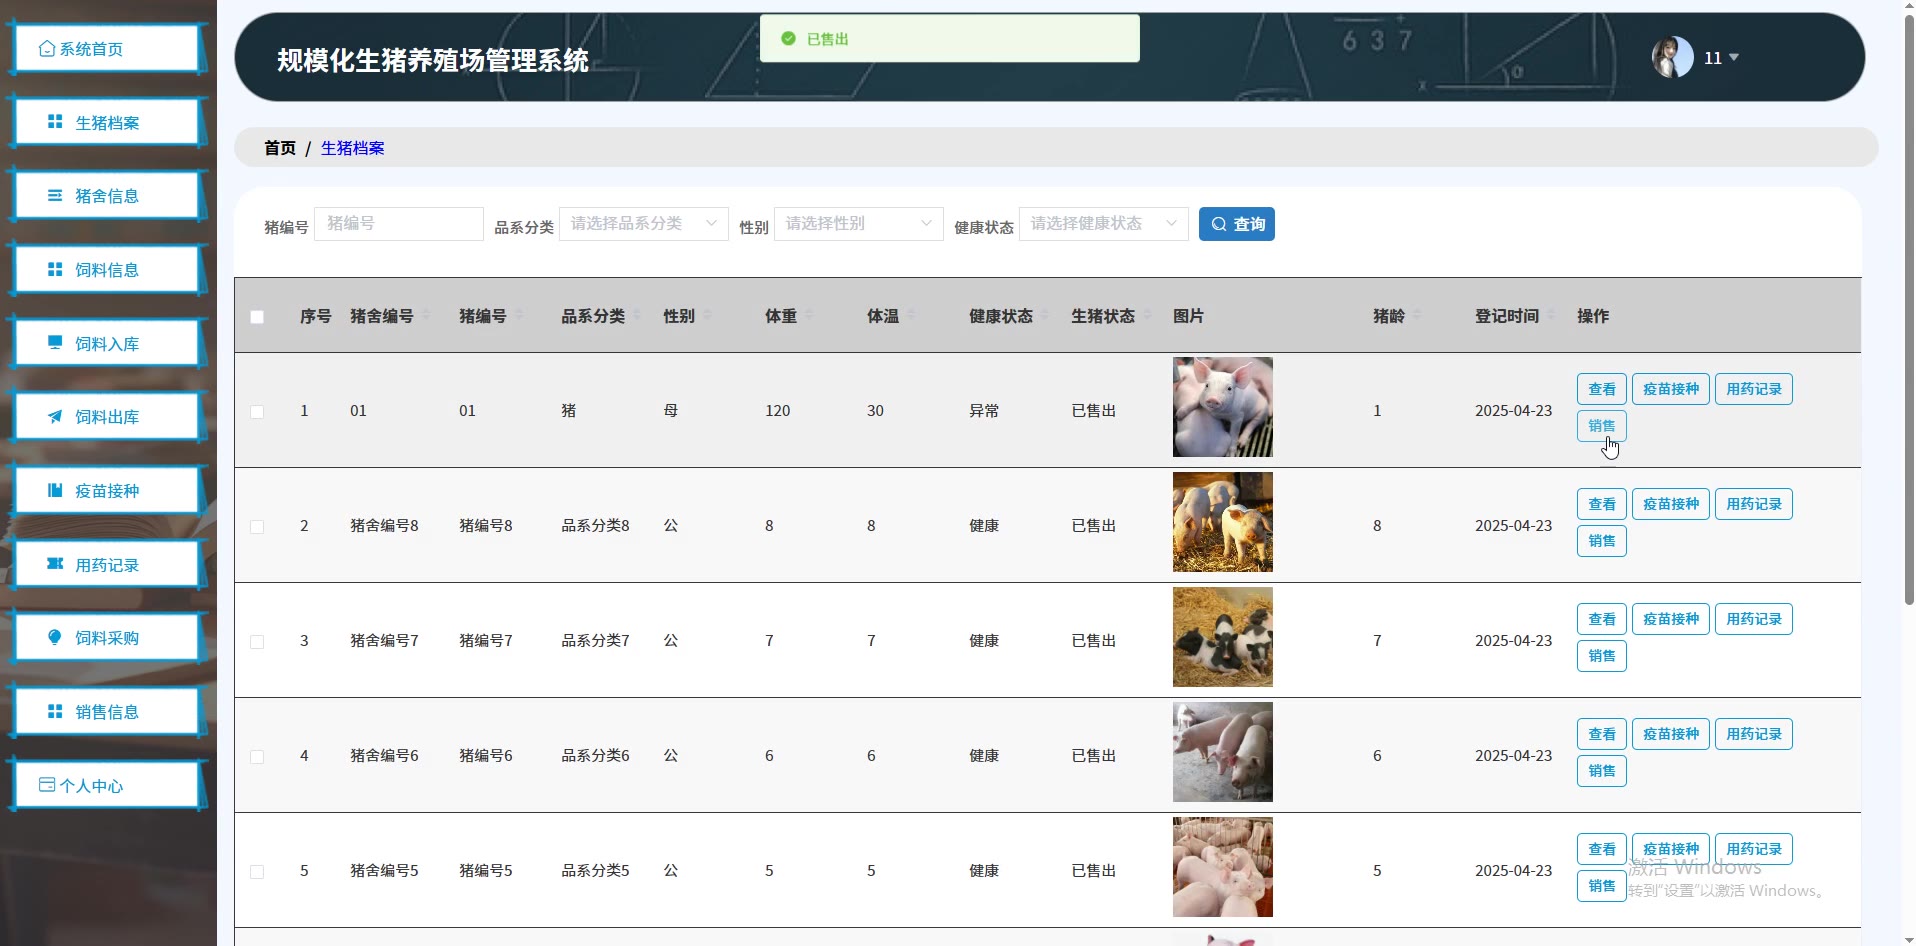Open the 健康状态 filter dropdown
This screenshot has width=1916, height=946.
[1104, 224]
